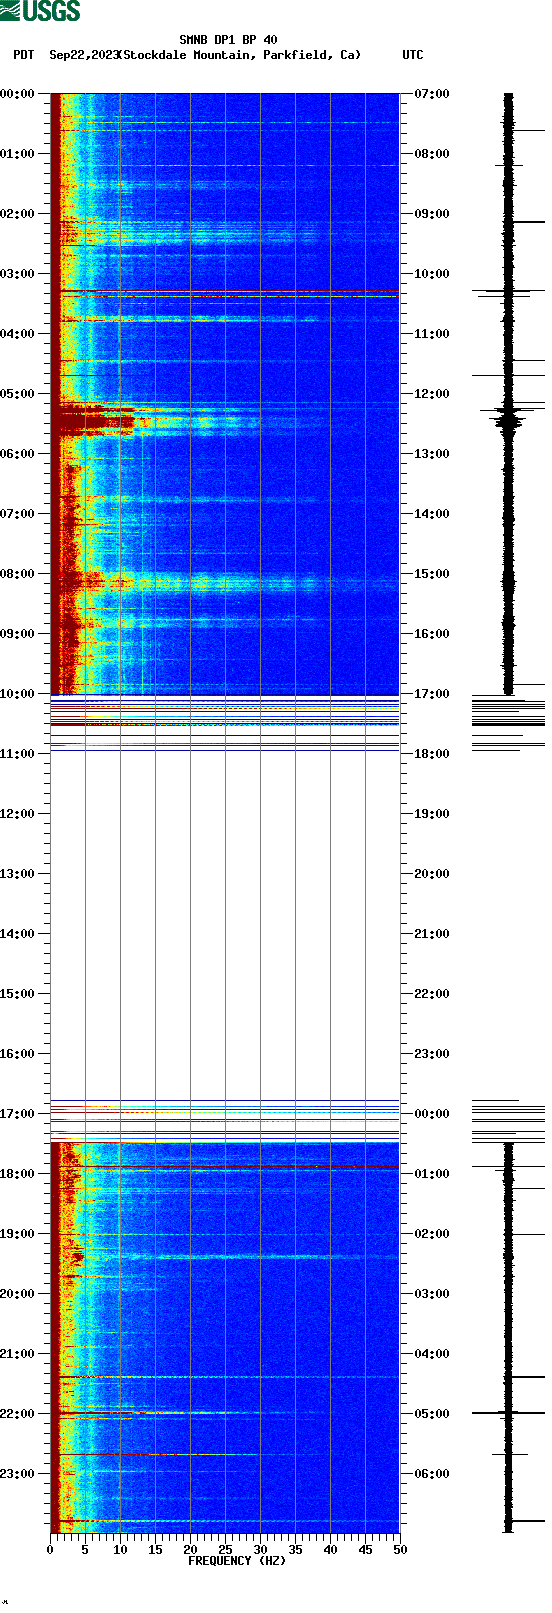Click the '00:00' UTC time label
Image resolution: width=552 pixels, height=1613 pixels.
432,1114
